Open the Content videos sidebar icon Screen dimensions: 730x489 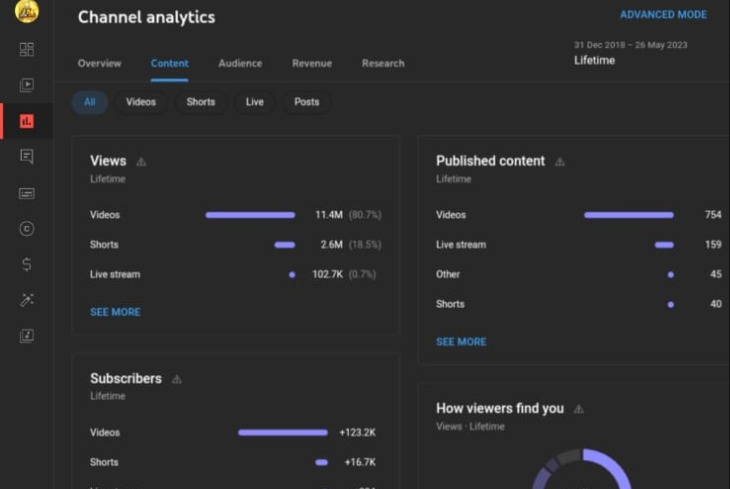point(27,85)
